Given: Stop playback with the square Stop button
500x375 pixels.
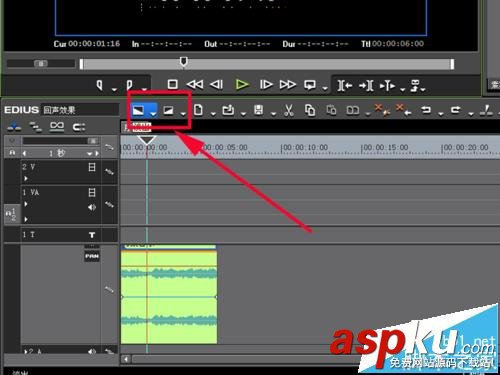Looking at the screenshot, I should coord(172,84).
